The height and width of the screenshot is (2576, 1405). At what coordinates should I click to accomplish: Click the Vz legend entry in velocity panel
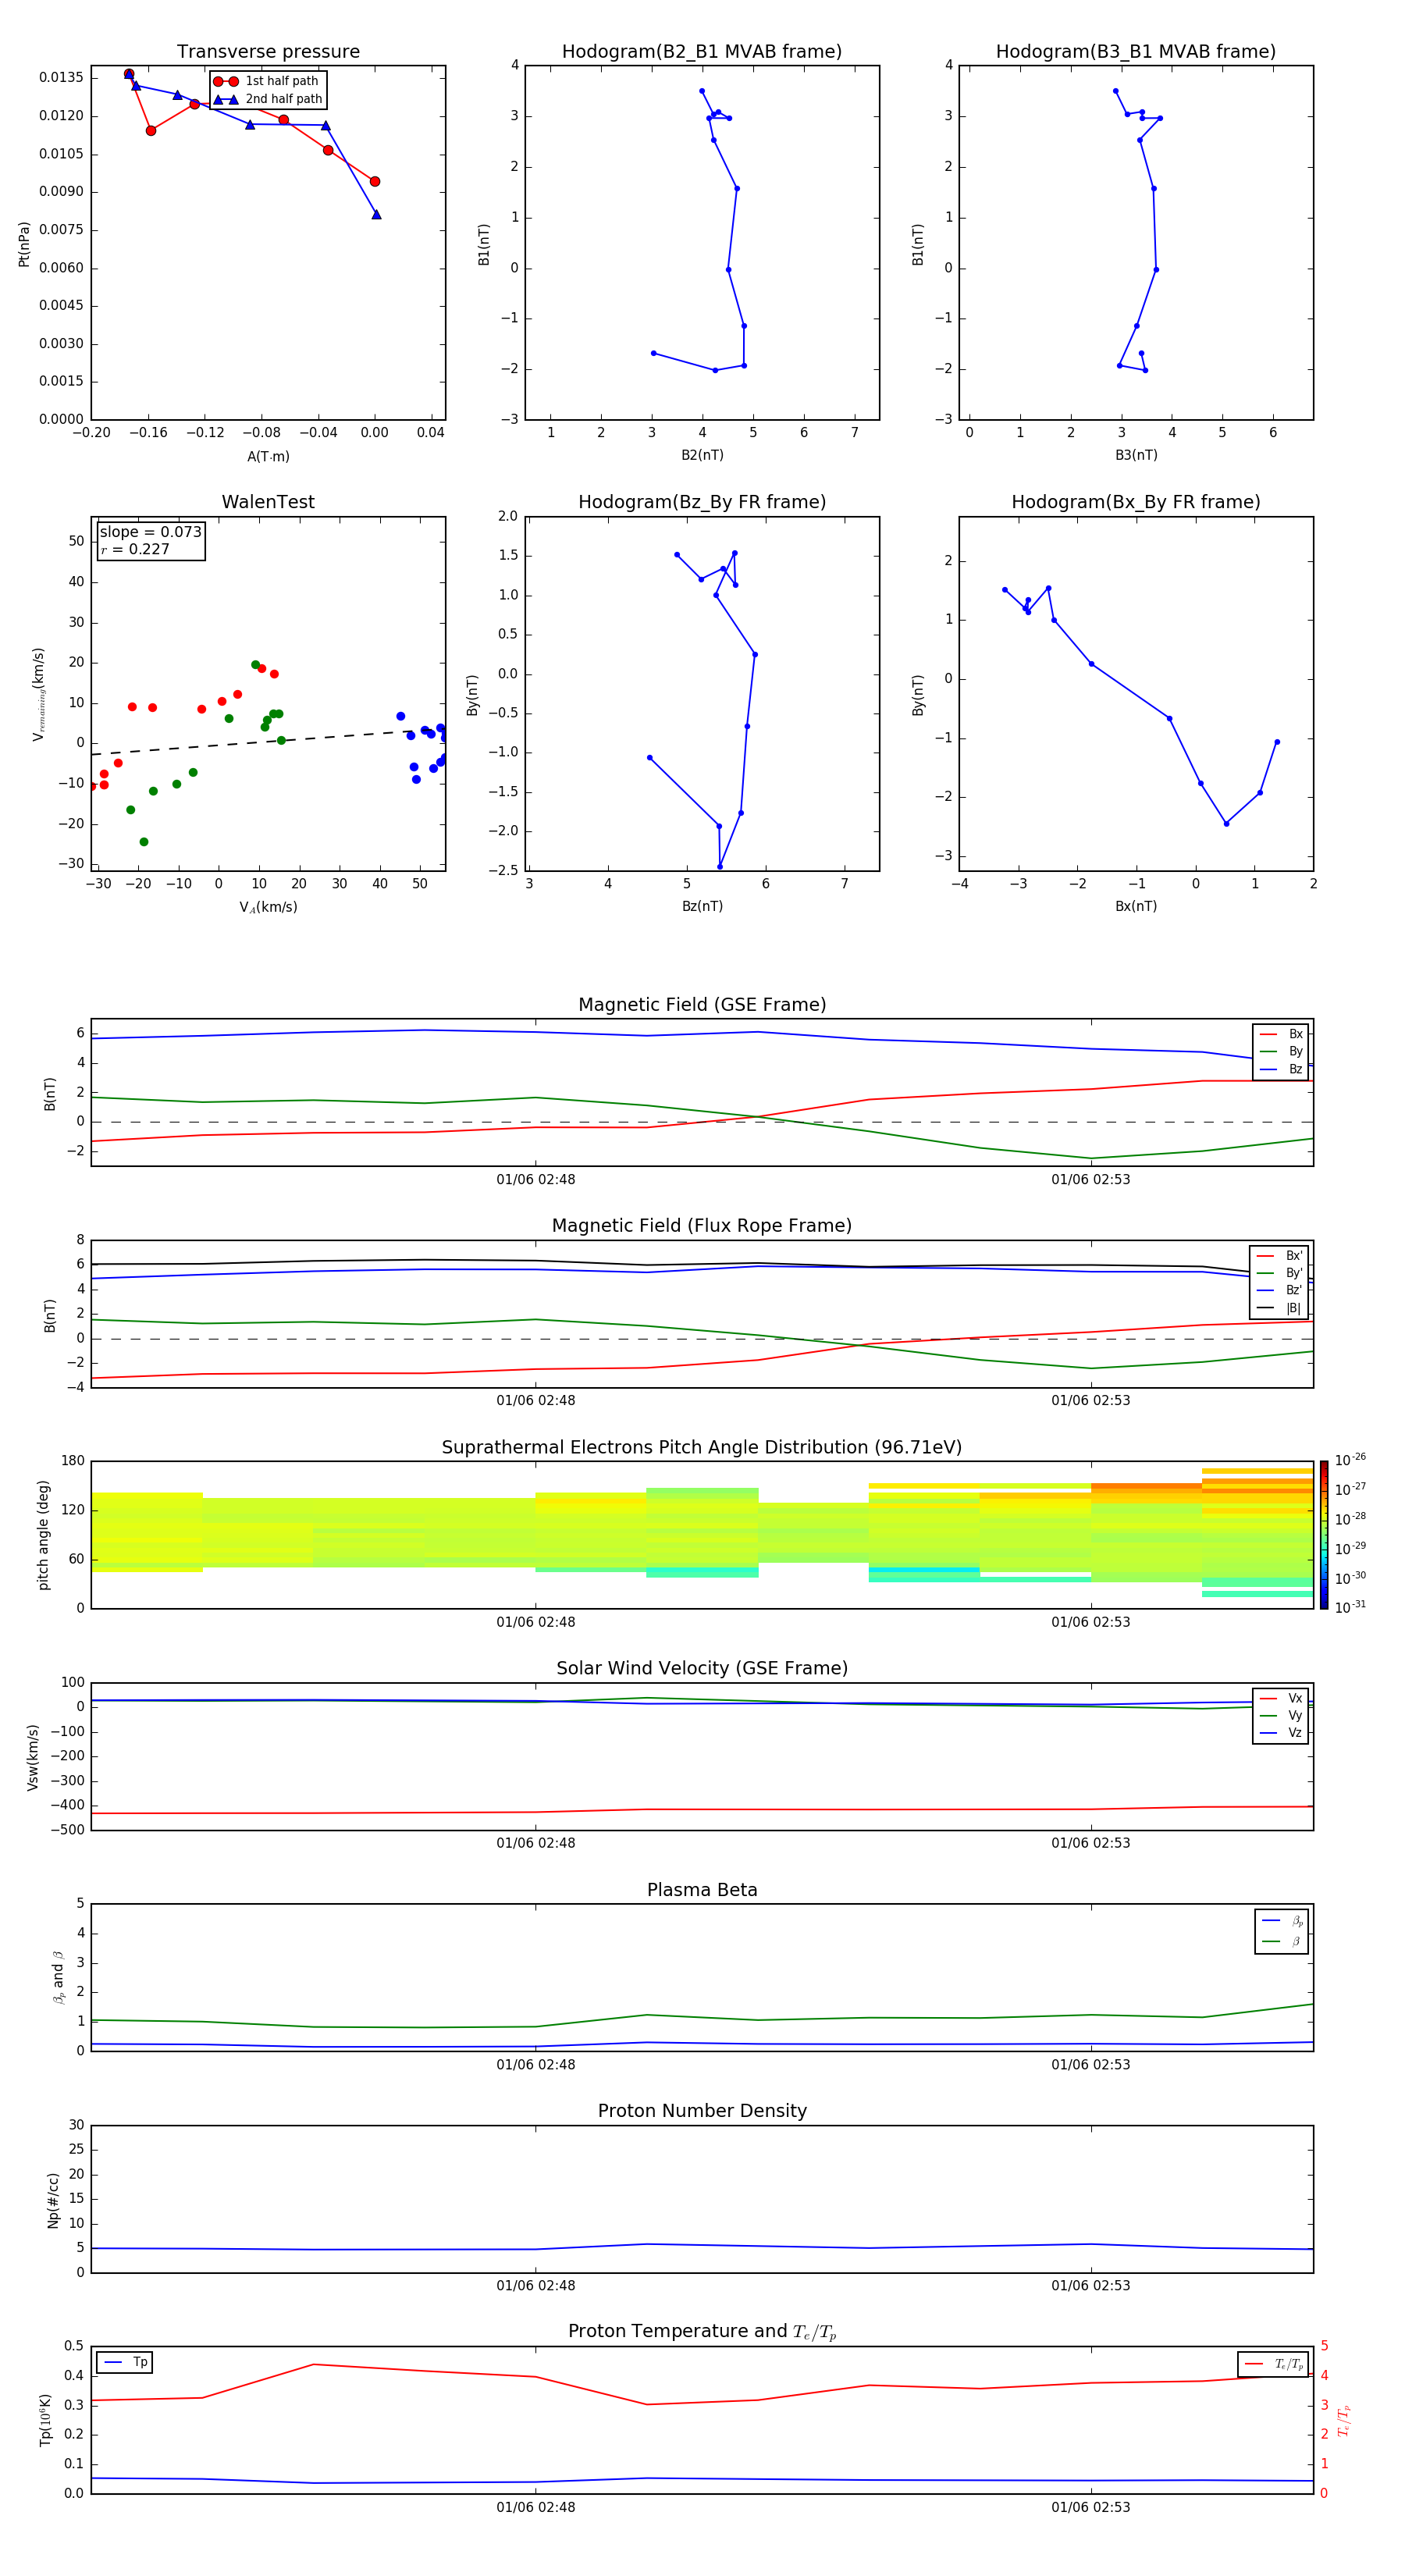[1281, 1733]
